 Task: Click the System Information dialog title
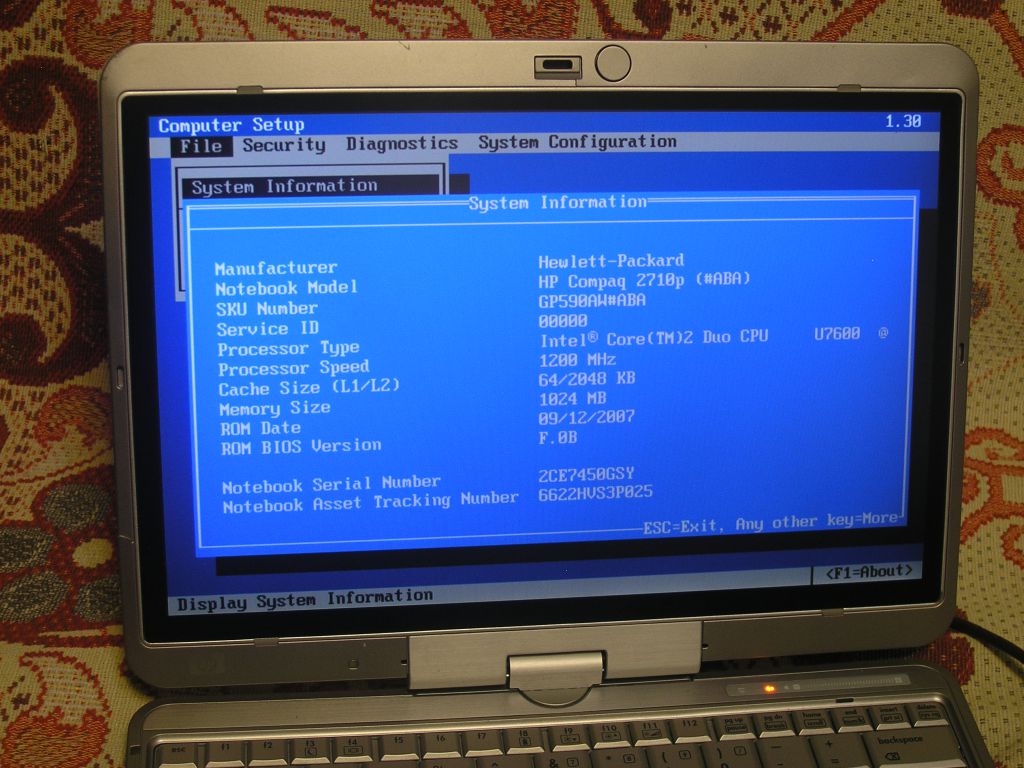click(558, 202)
